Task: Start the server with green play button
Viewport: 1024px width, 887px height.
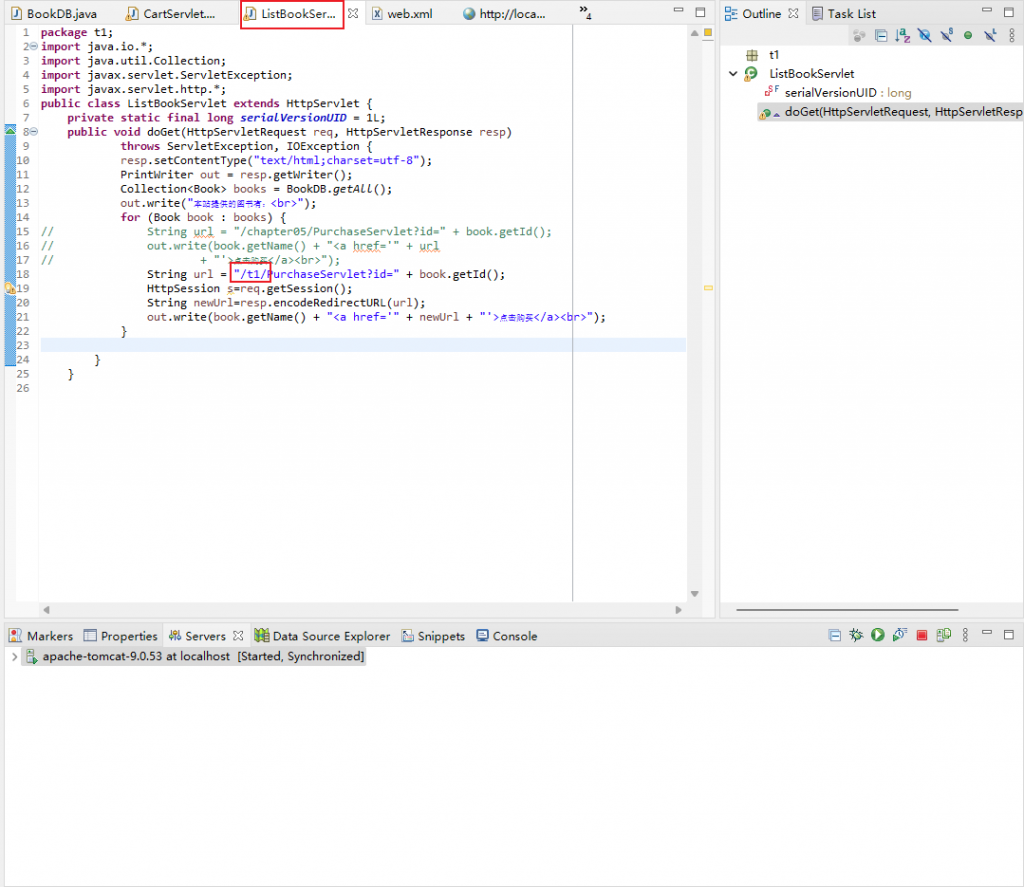Action: point(878,636)
